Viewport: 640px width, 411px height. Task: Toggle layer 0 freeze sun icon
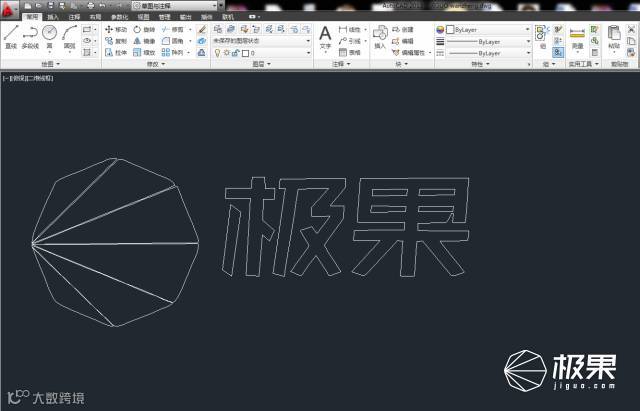point(227,53)
